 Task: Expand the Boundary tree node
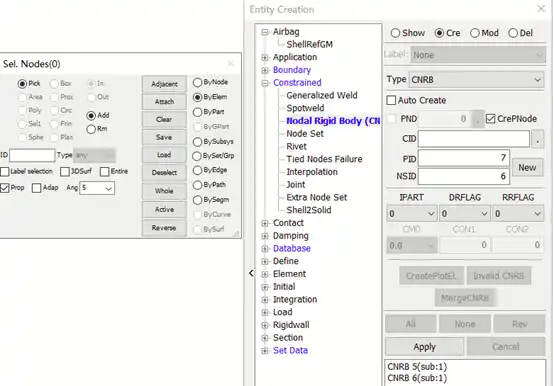click(x=265, y=70)
